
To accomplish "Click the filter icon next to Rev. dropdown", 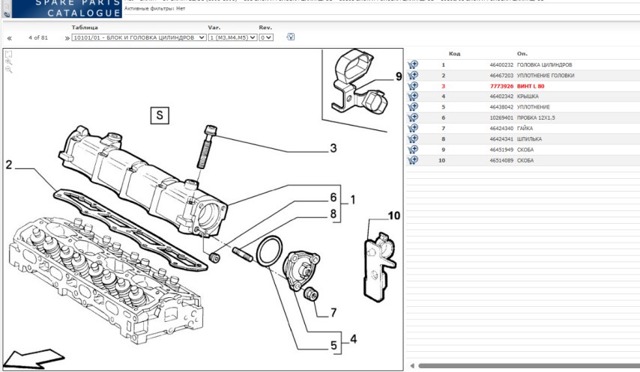I will point(291,37).
